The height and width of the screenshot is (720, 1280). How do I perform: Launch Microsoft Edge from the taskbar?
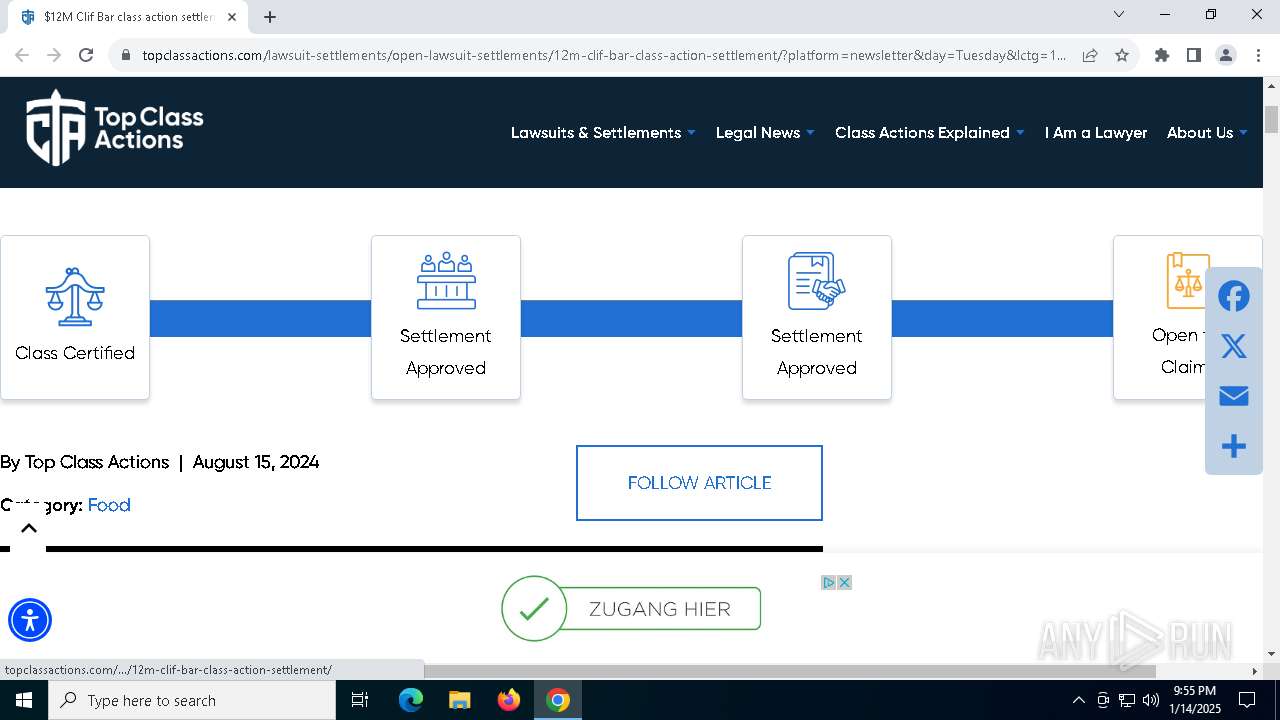[411, 700]
